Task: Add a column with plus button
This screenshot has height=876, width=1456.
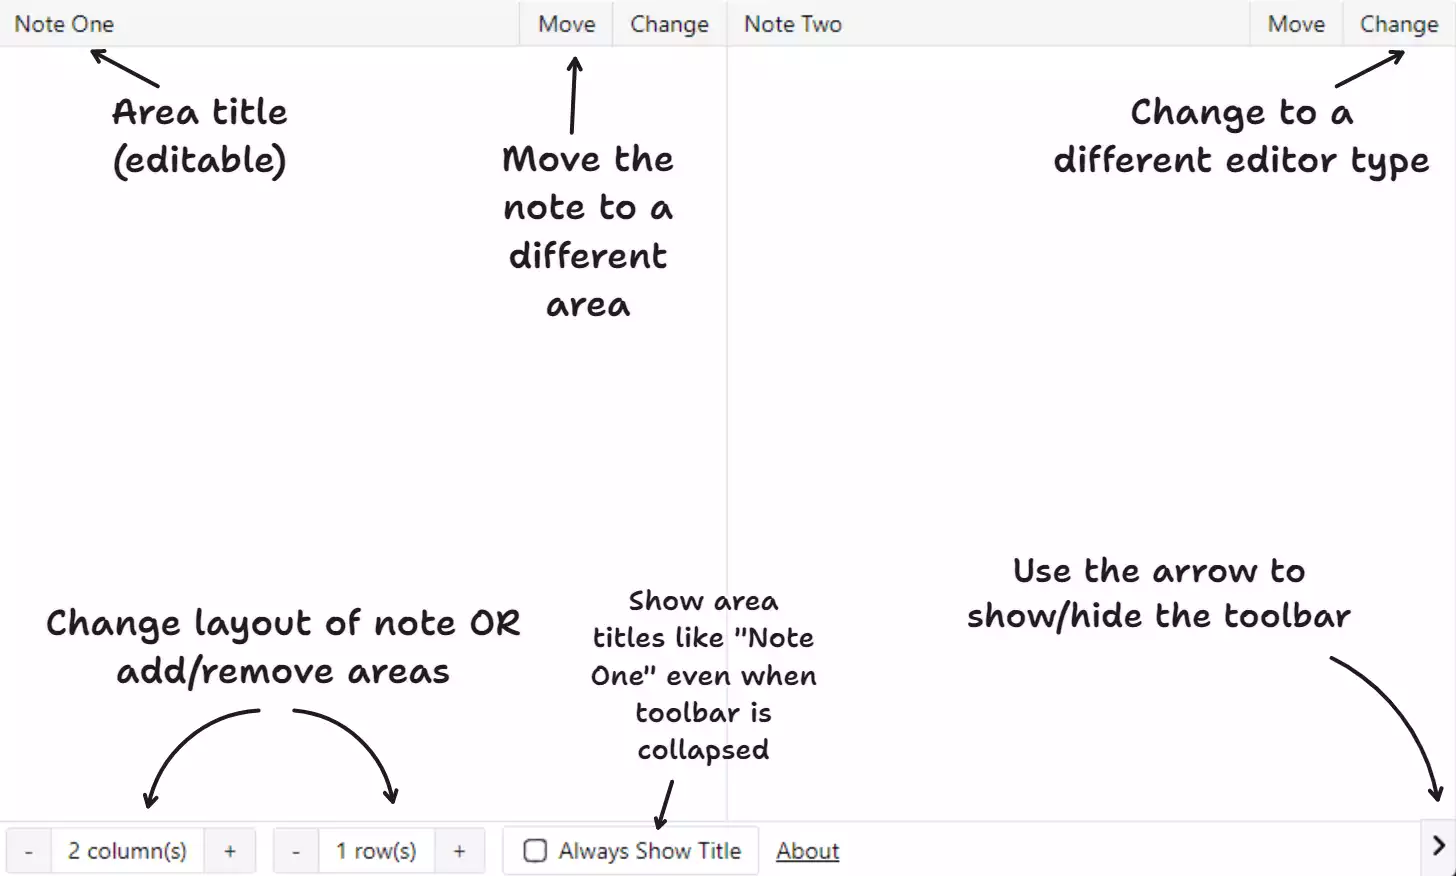Action: [x=230, y=851]
